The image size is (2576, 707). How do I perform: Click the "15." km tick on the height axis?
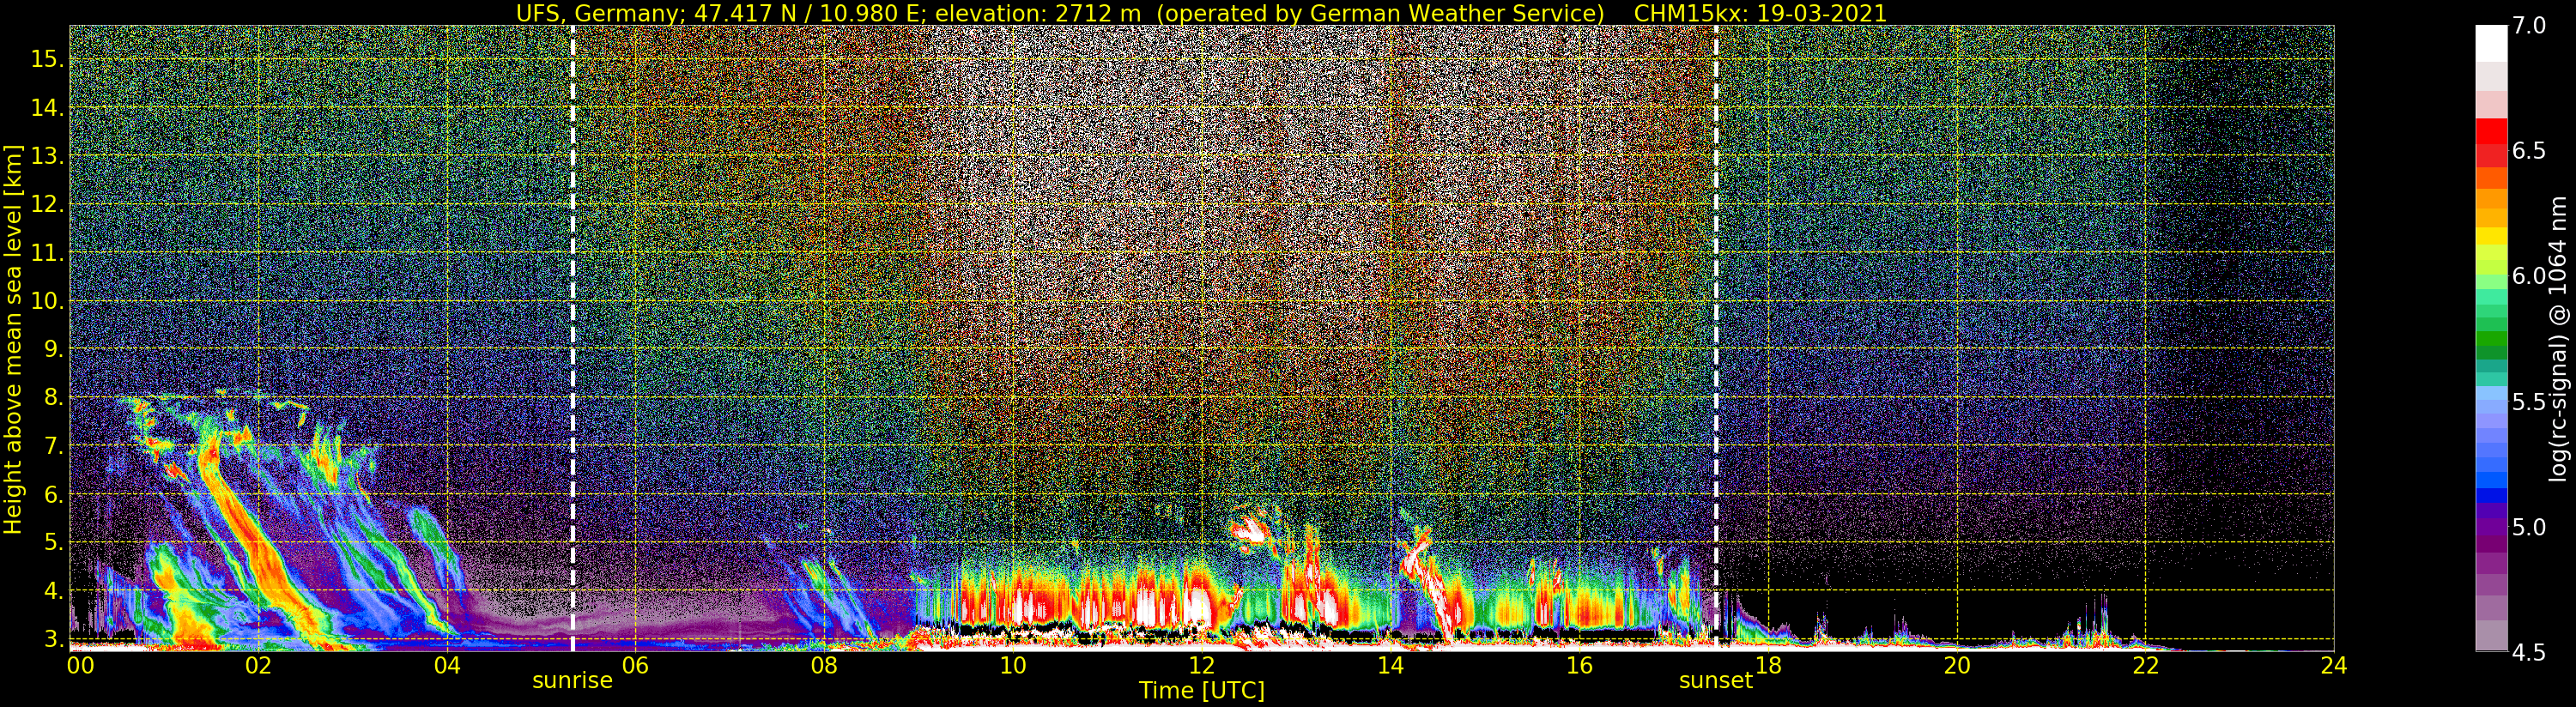46,59
